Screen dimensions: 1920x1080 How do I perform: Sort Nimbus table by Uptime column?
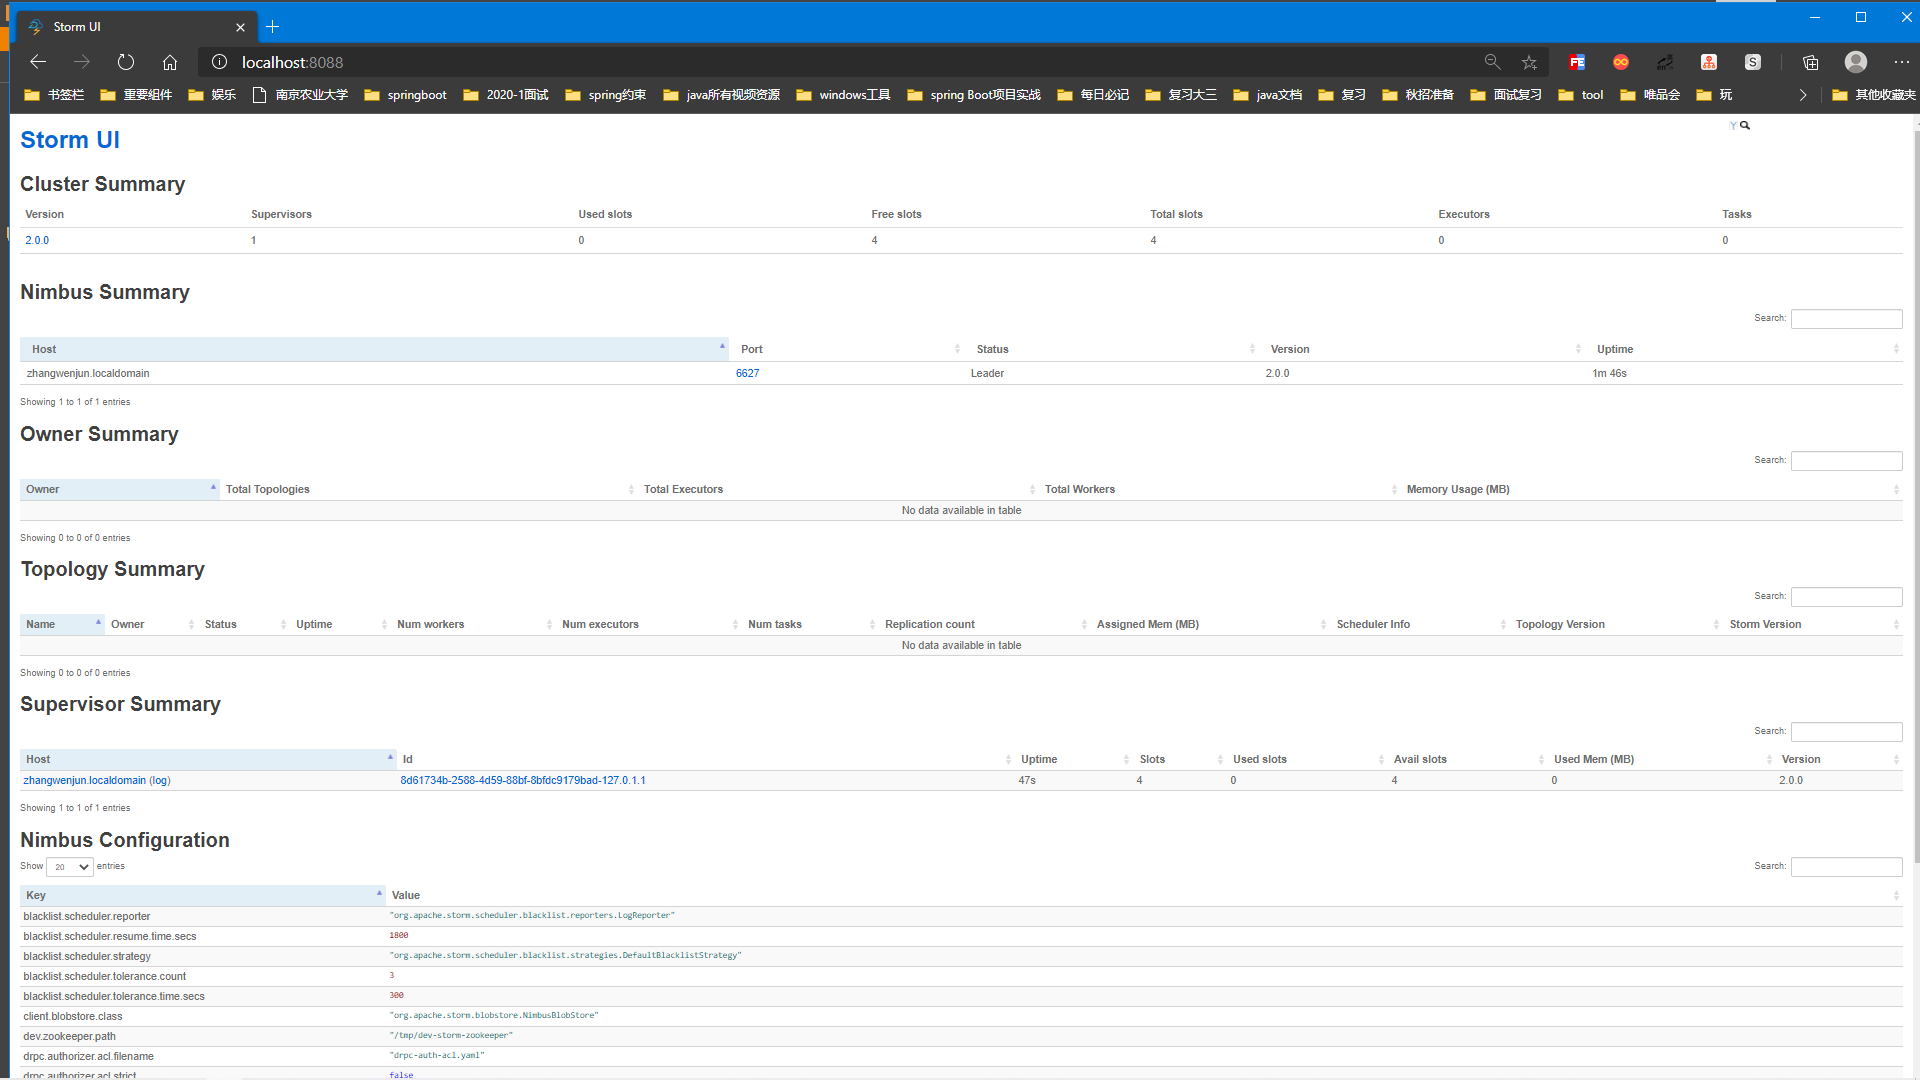click(x=1743, y=349)
